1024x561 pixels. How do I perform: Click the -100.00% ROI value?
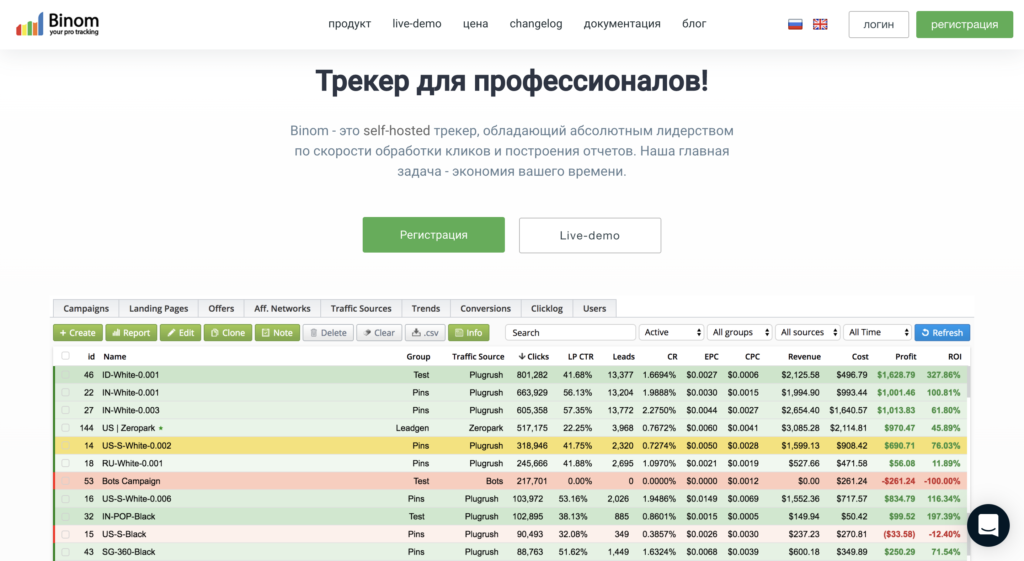[x=942, y=481]
